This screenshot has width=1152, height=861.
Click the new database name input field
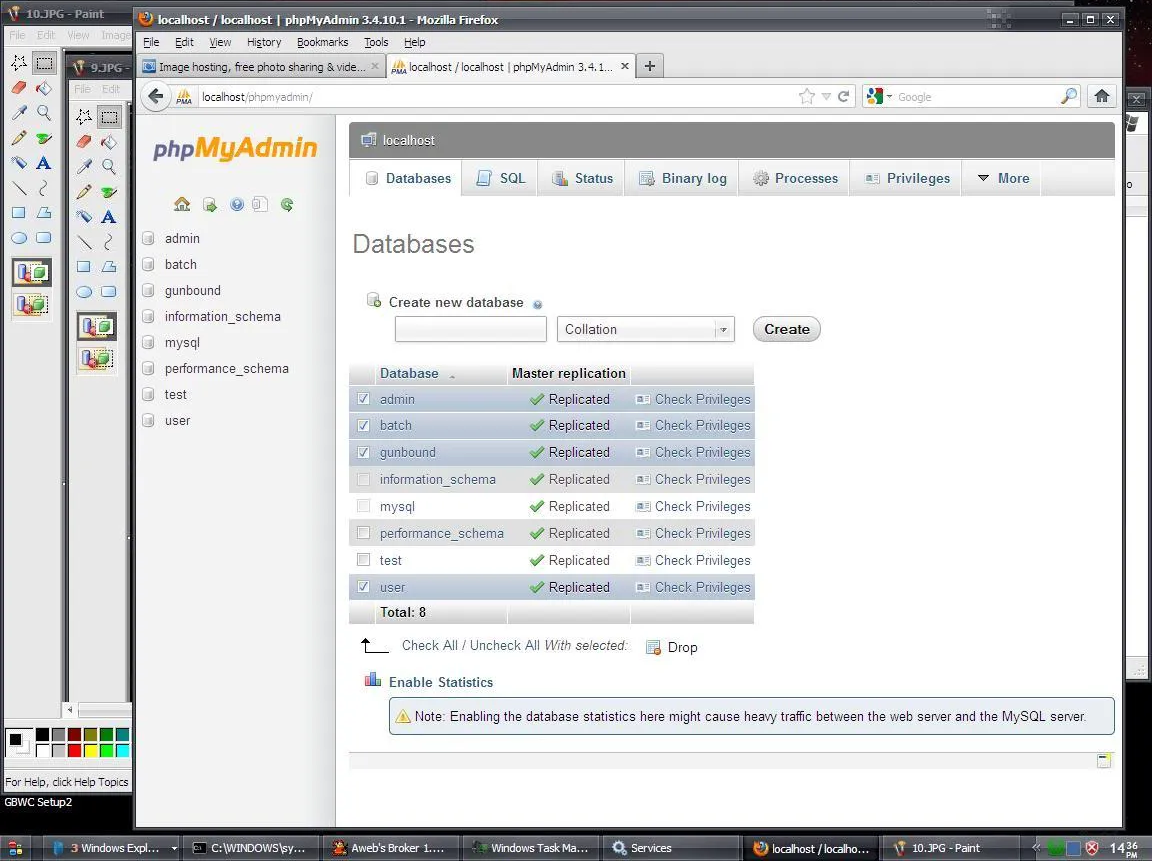pos(470,329)
